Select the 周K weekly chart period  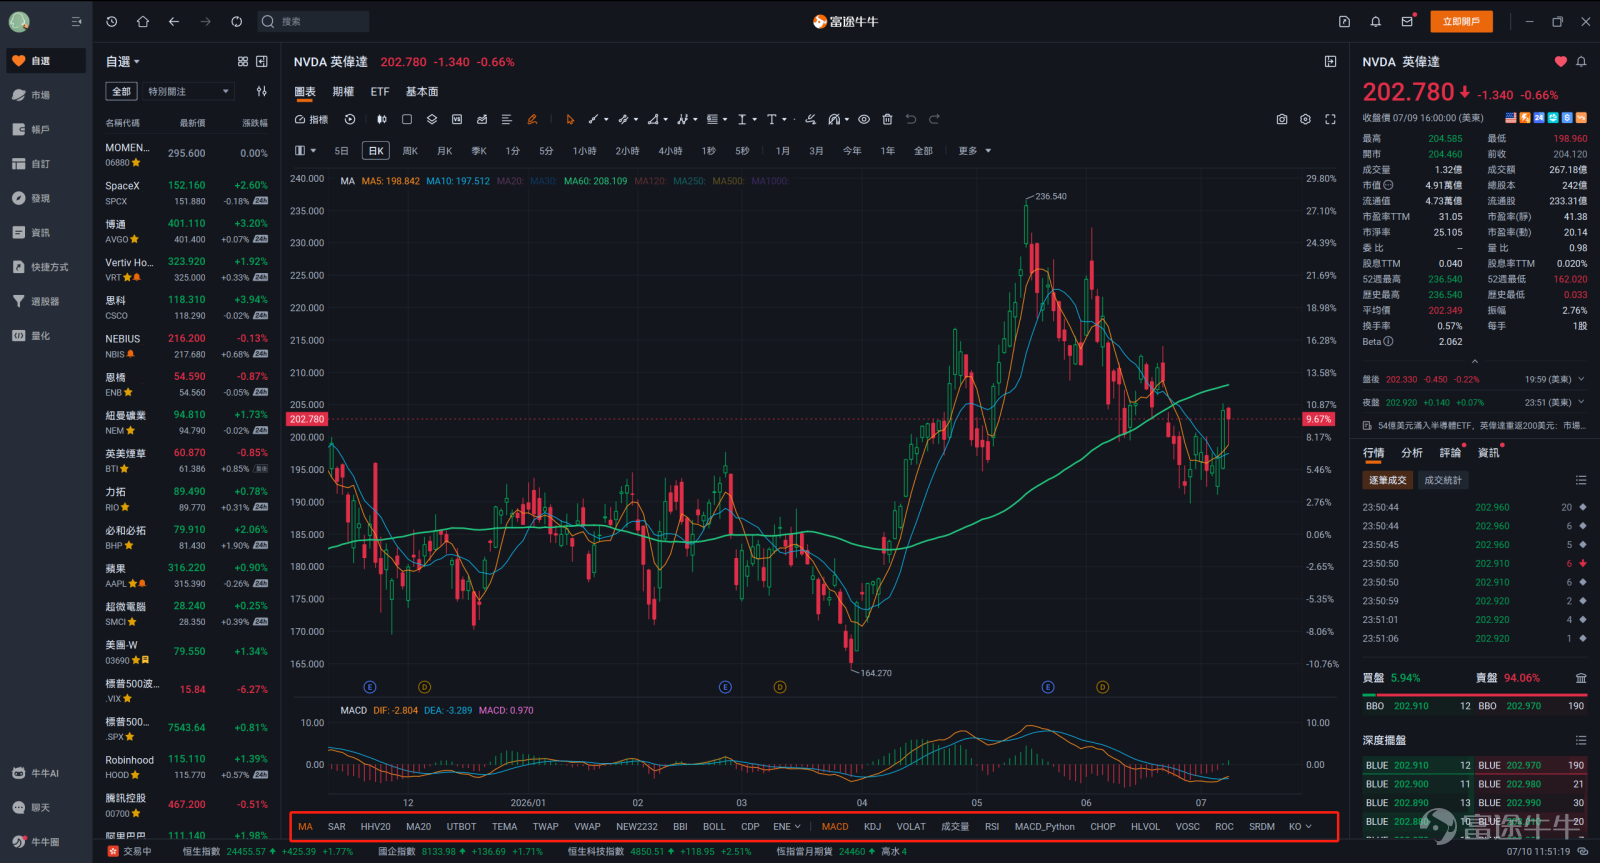point(410,151)
